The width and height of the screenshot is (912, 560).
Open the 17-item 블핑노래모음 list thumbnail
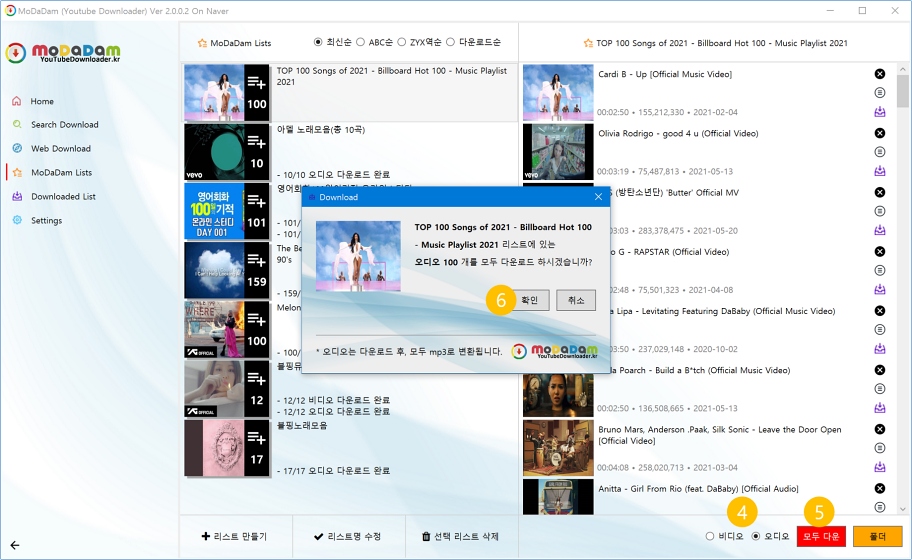point(227,448)
